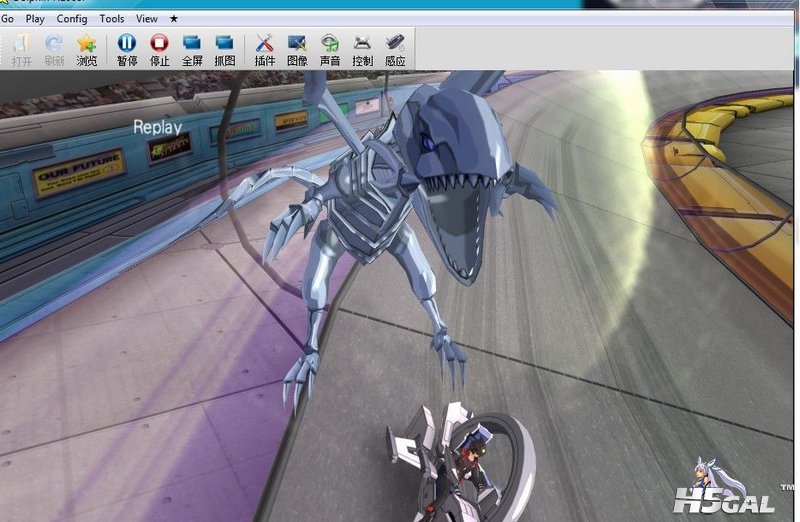The image size is (800, 522).
Task: Open the View menu
Action: [147, 19]
